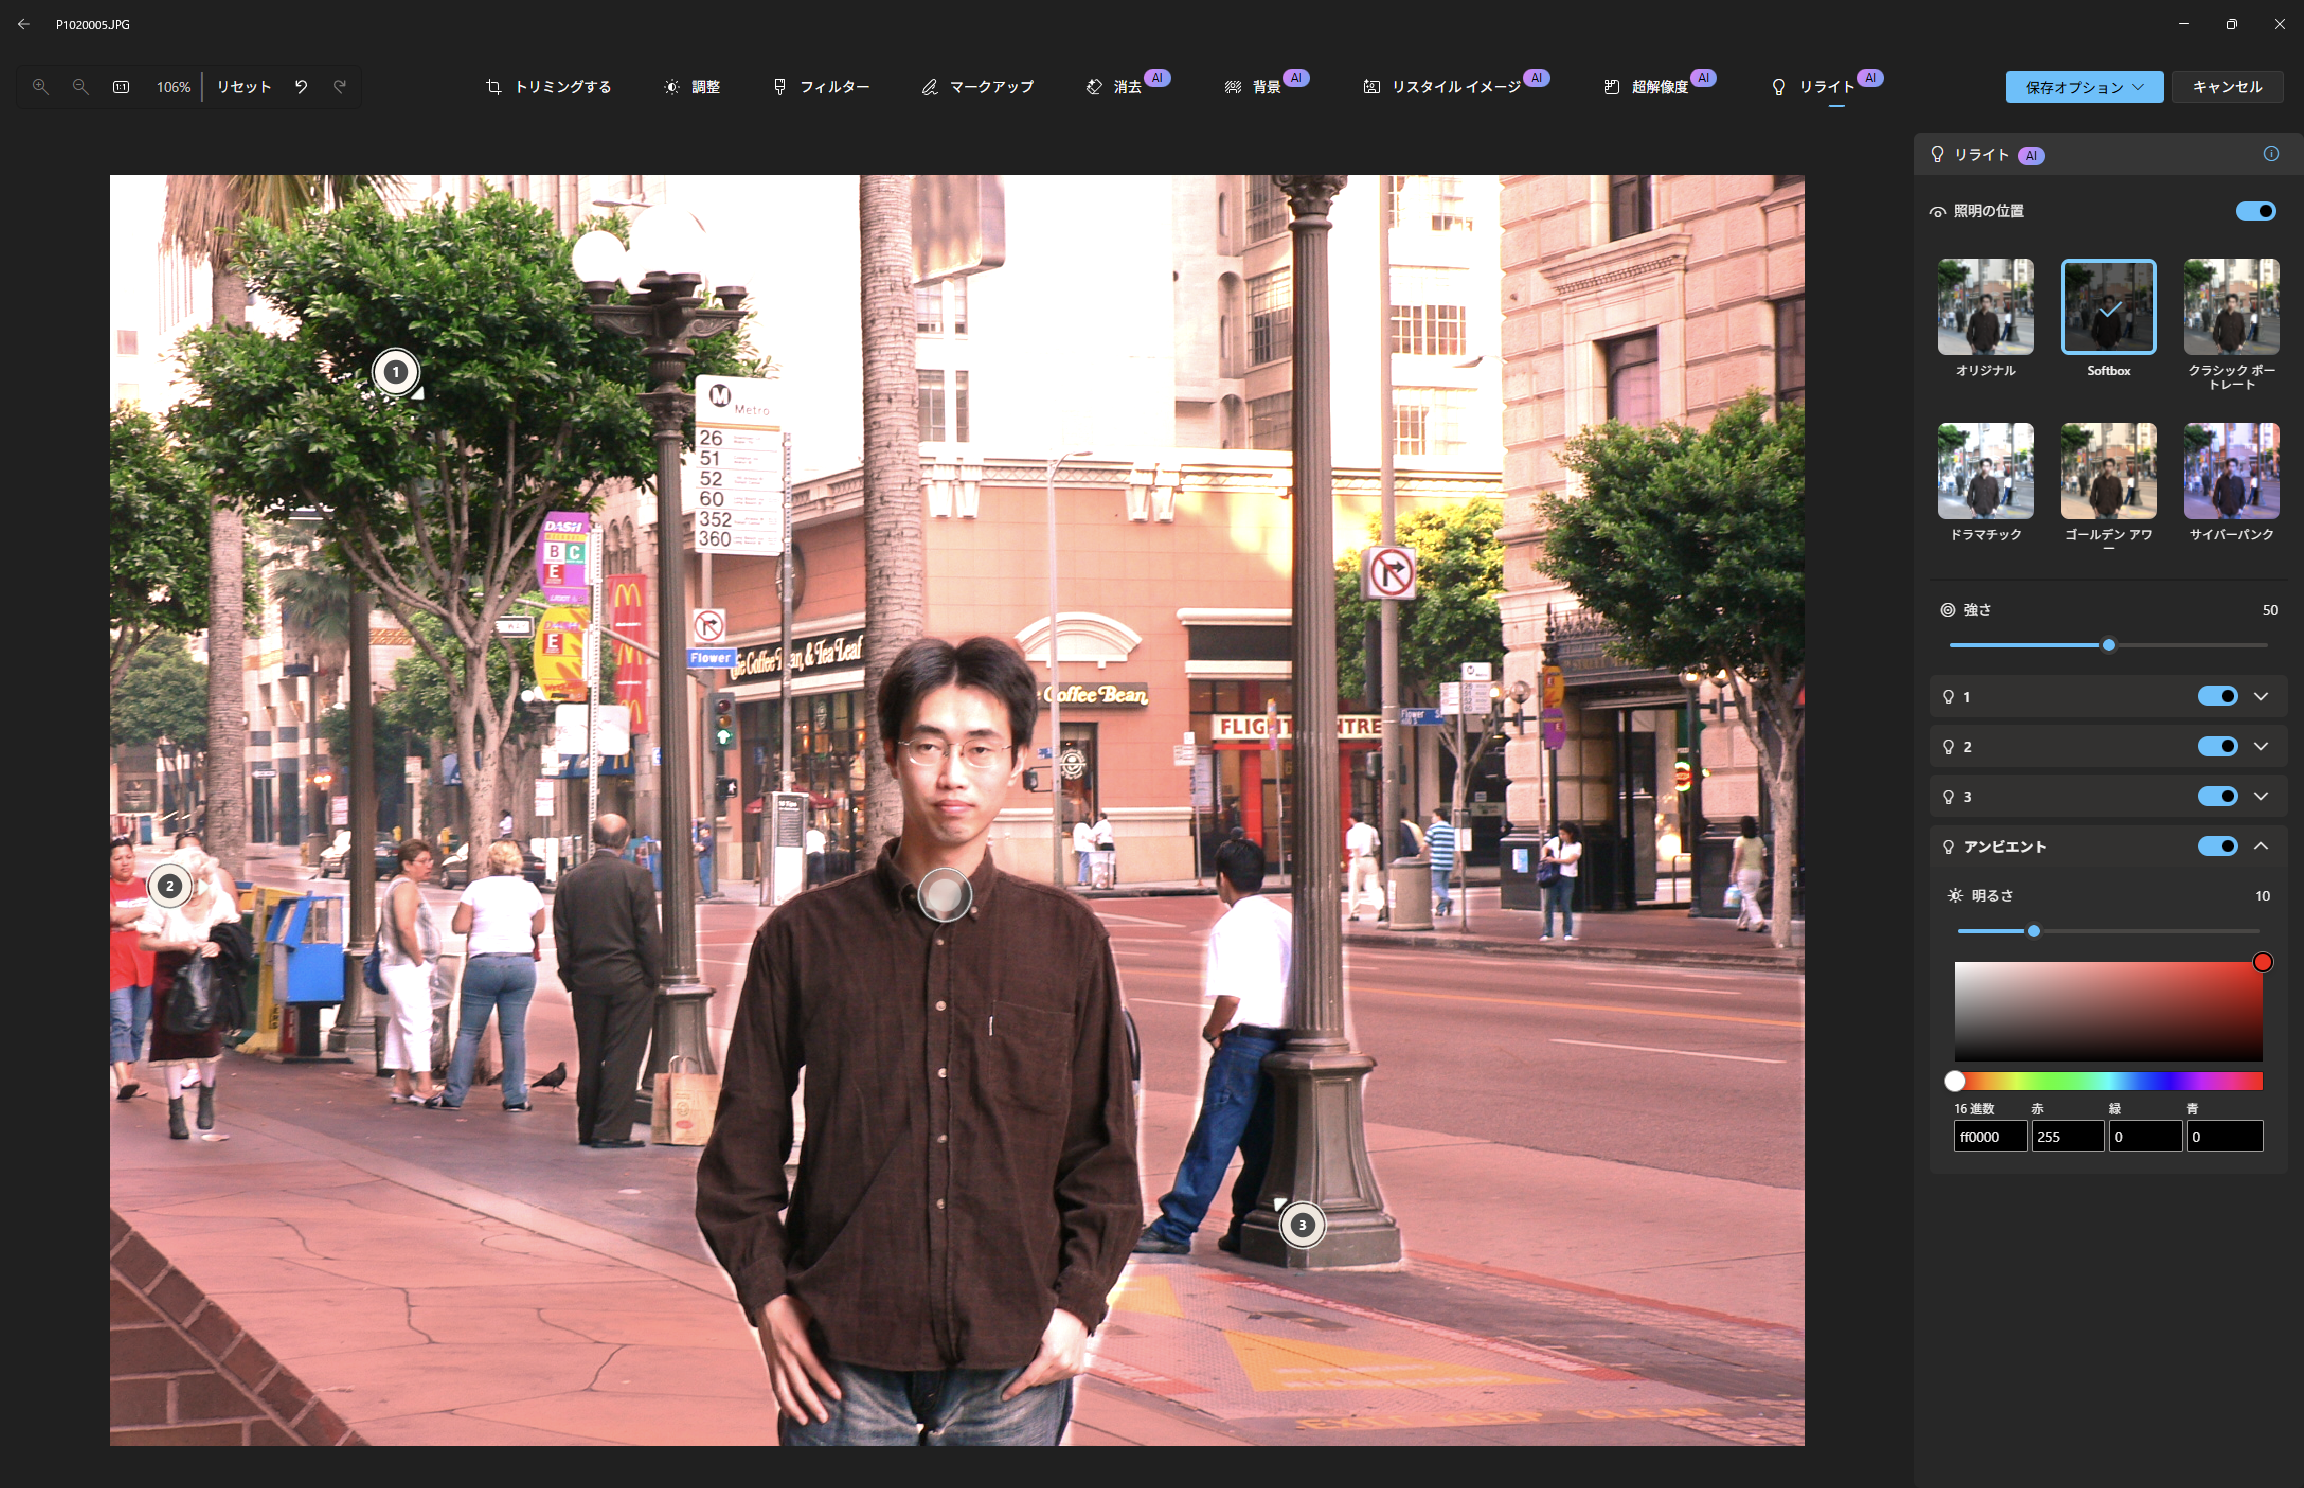The height and width of the screenshot is (1488, 2304).
Task: Click the zoom out magnifier icon
Action: pos(81,87)
